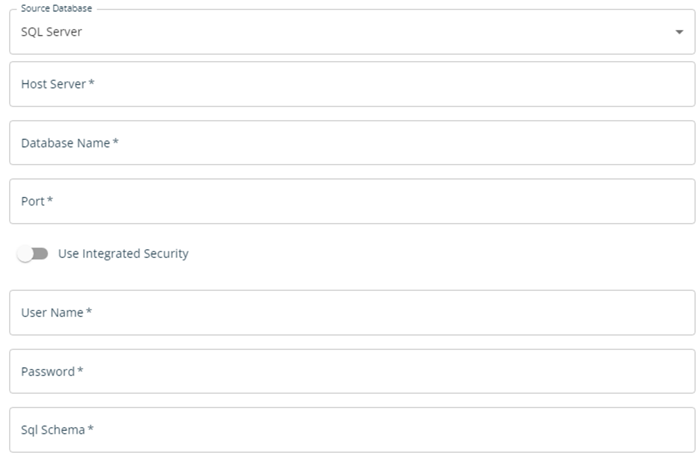Click the 'User Name *' placeholder label
Screen dimensions: 700x456
pyautogui.click(x=56, y=313)
